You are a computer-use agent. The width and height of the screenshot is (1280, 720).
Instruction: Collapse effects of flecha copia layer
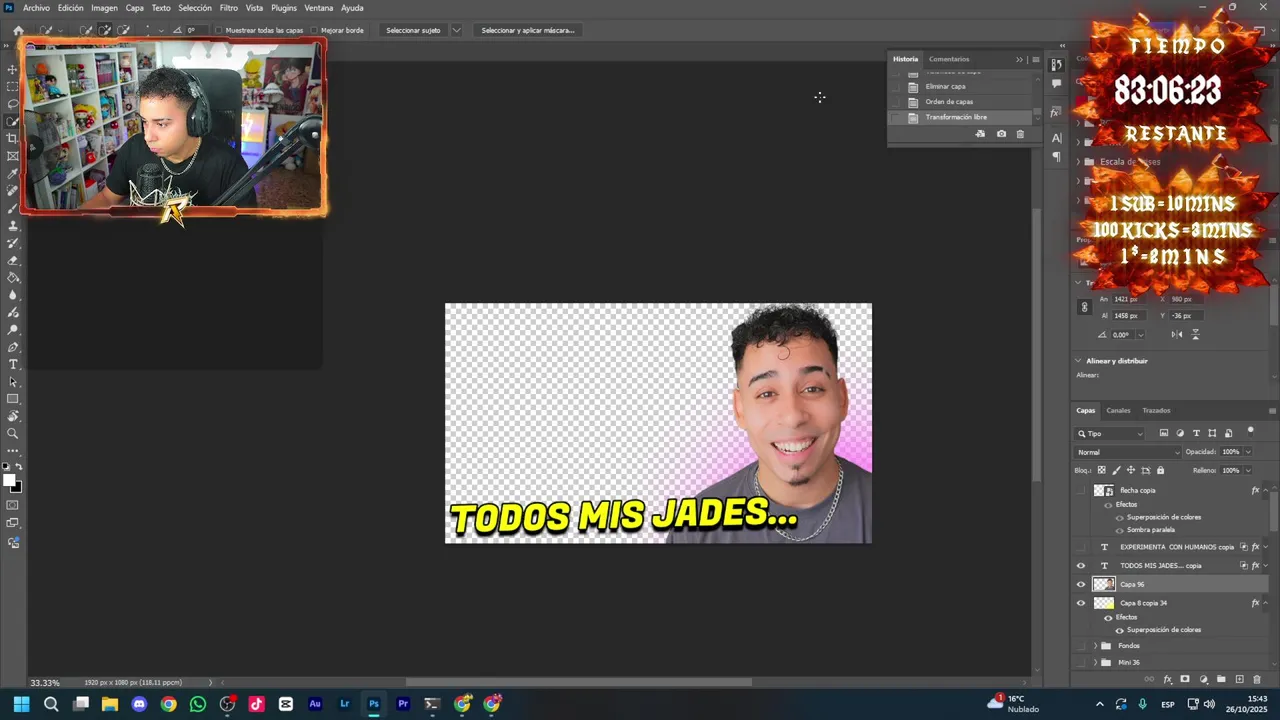click(x=1266, y=490)
